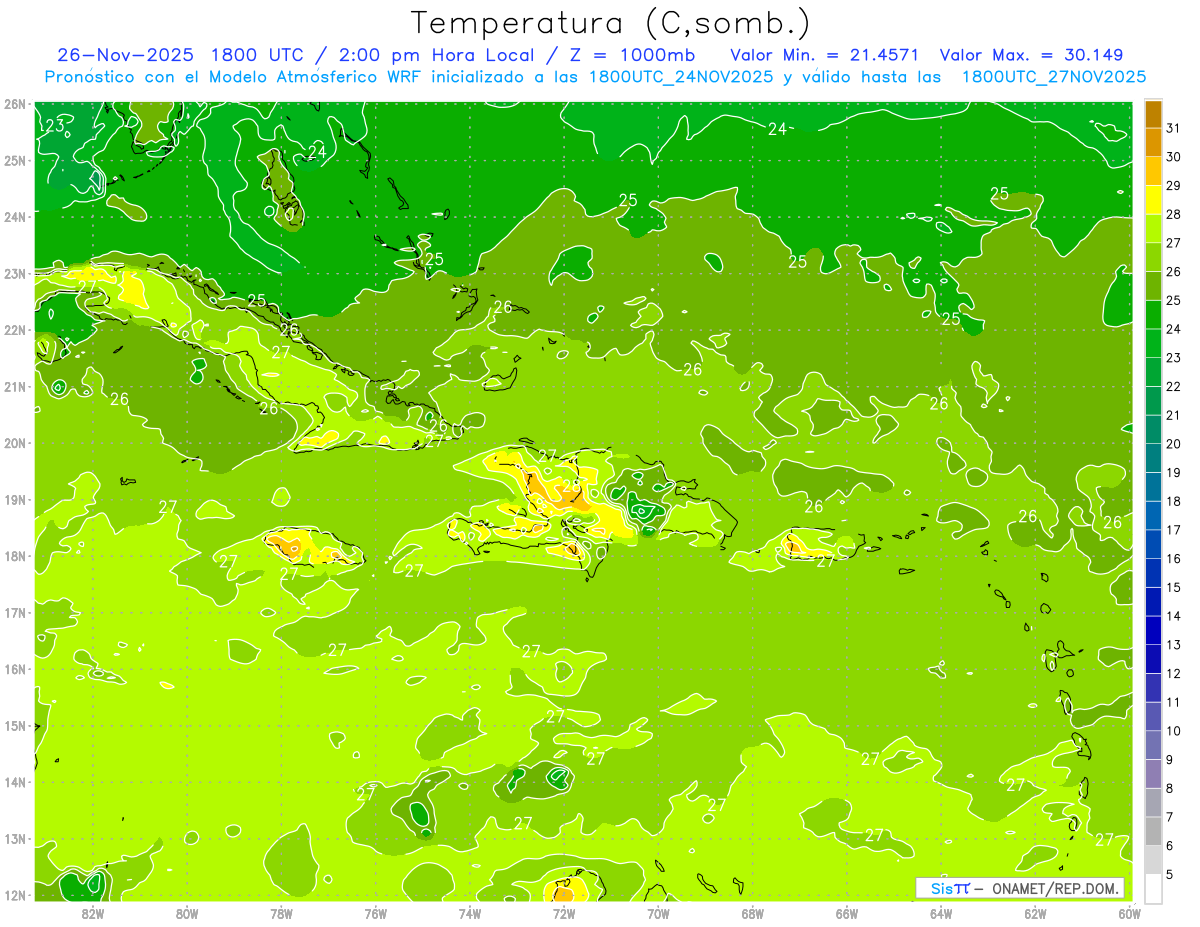The width and height of the screenshot is (1200, 927).
Task: Click the color bar value 30
Action: click(1174, 157)
